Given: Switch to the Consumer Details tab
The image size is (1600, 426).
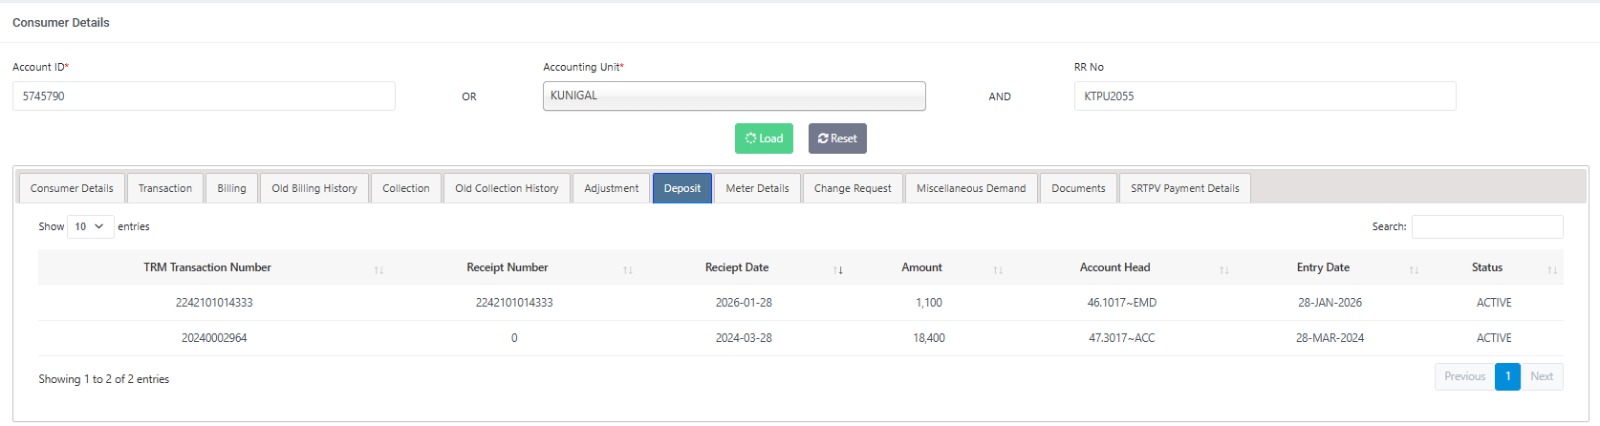Looking at the screenshot, I should [72, 188].
